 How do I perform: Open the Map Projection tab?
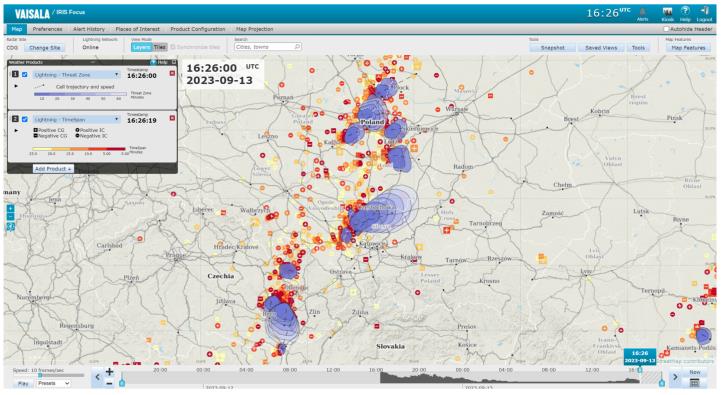255,29
